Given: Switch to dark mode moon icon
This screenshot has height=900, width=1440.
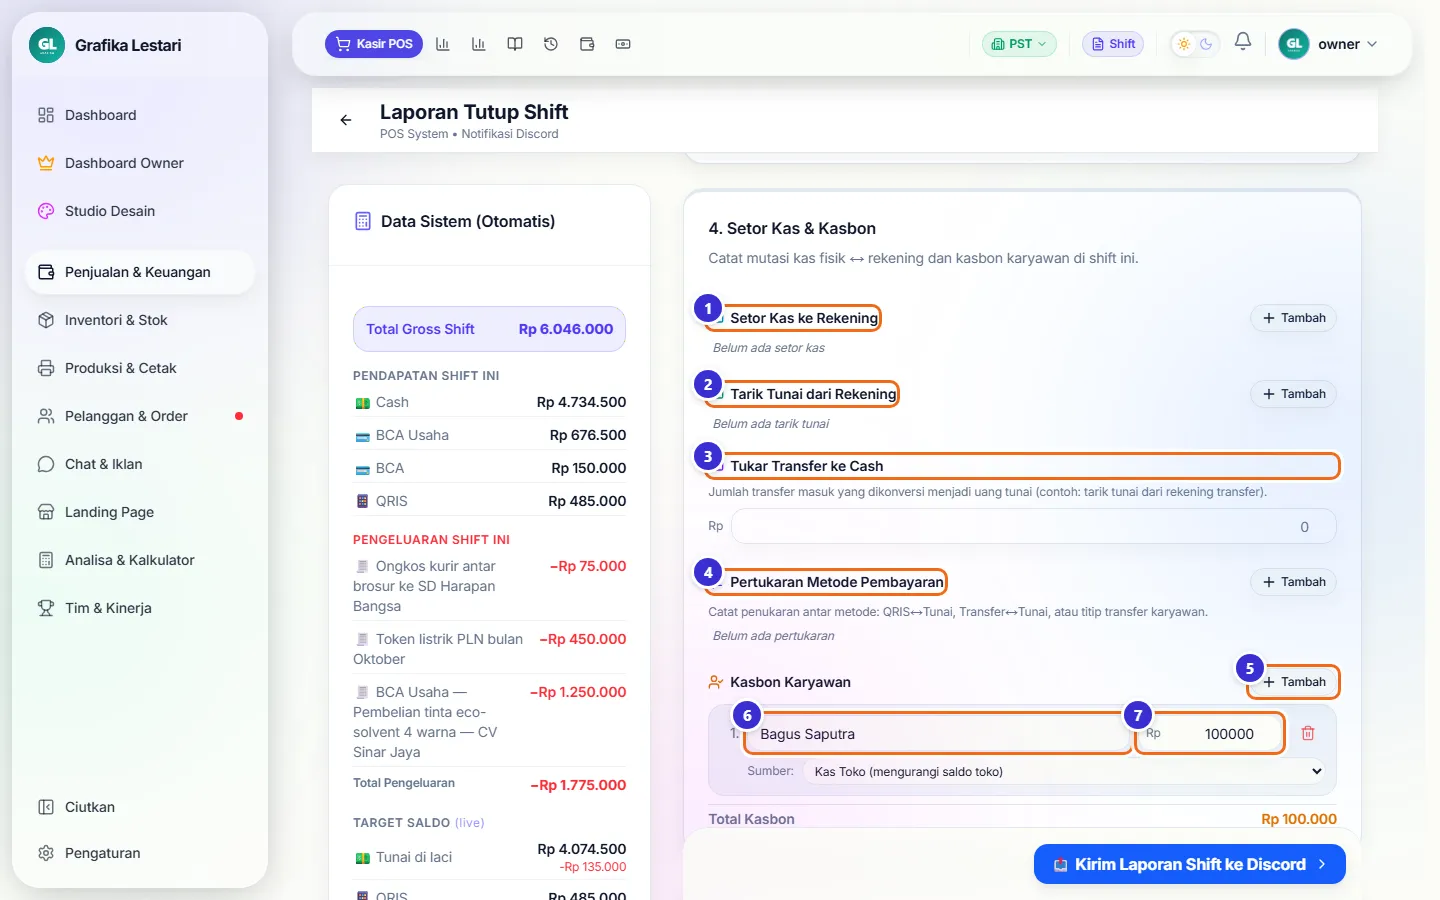Looking at the screenshot, I should [1206, 44].
